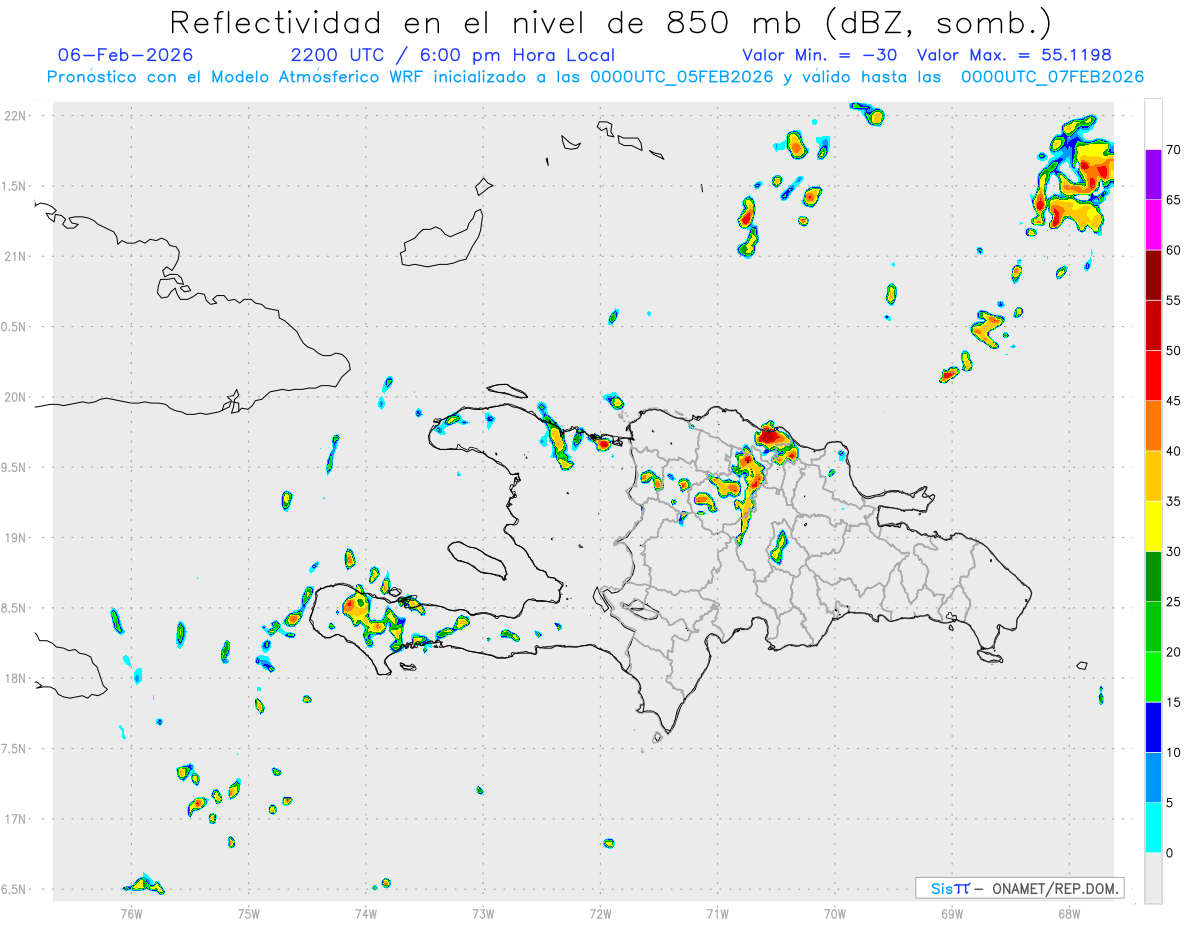The width and height of the screenshot is (1200, 927).
Task: Click the dark blue 10–15 dBZ colorbar segment
Action: [1153, 727]
